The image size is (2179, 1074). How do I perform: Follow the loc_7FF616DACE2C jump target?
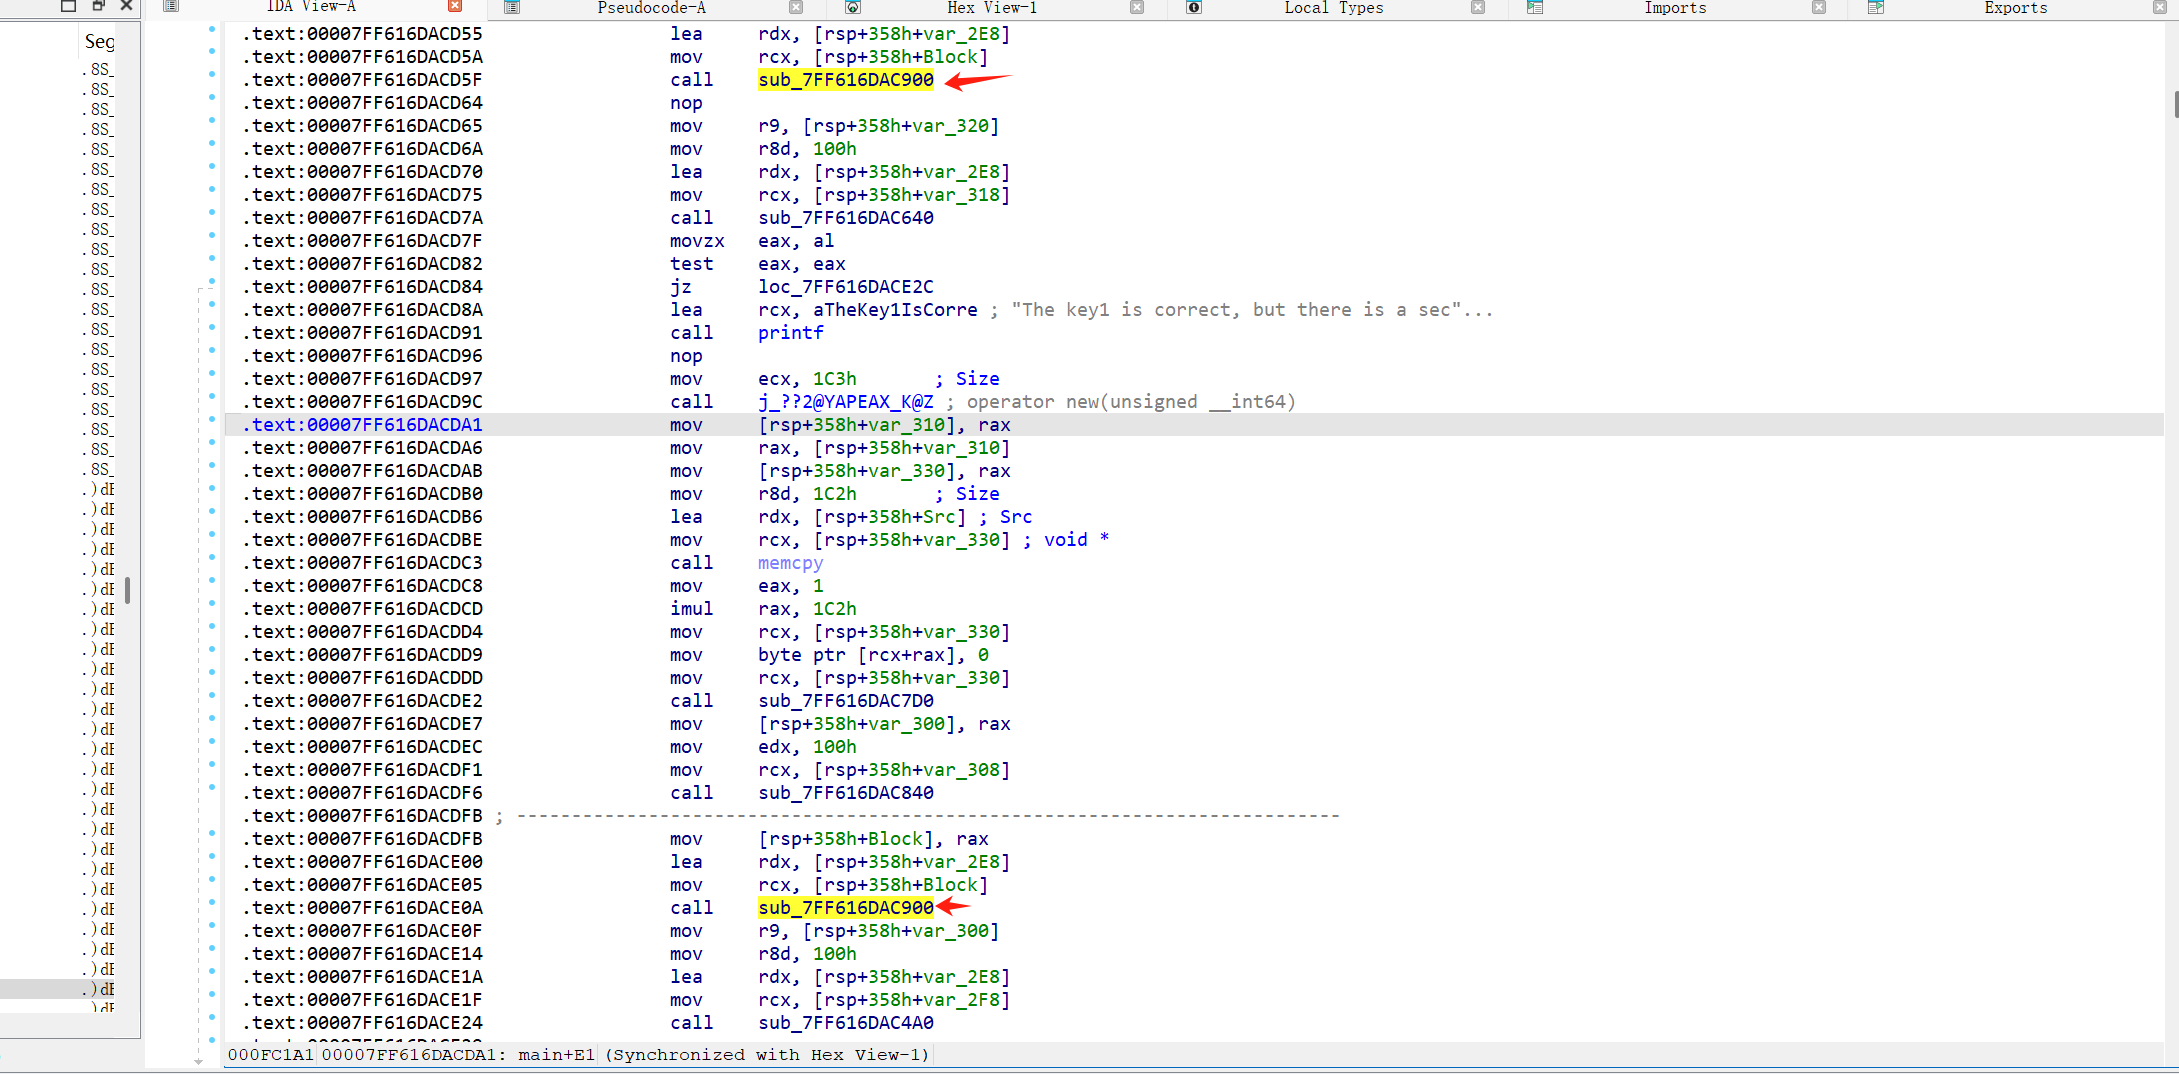[x=846, y=287]
